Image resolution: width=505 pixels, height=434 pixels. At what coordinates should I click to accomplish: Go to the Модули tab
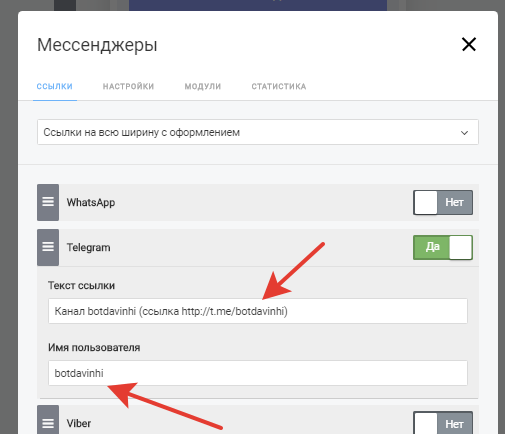click(x=203, y=86)
